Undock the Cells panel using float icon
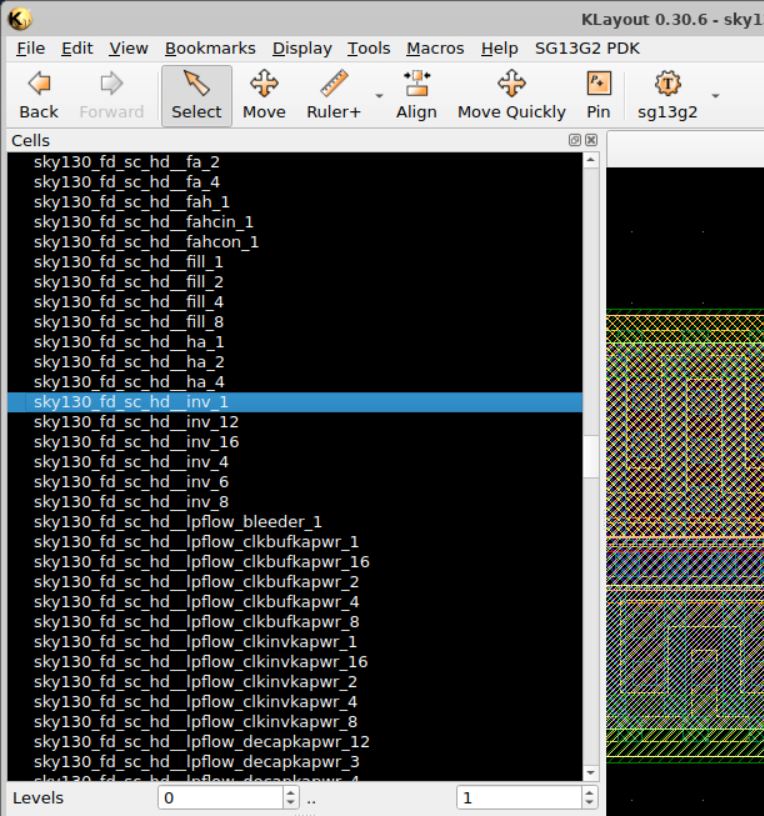Image resolution: width=764 pixels, height=816 pixels. coord(575,141)
